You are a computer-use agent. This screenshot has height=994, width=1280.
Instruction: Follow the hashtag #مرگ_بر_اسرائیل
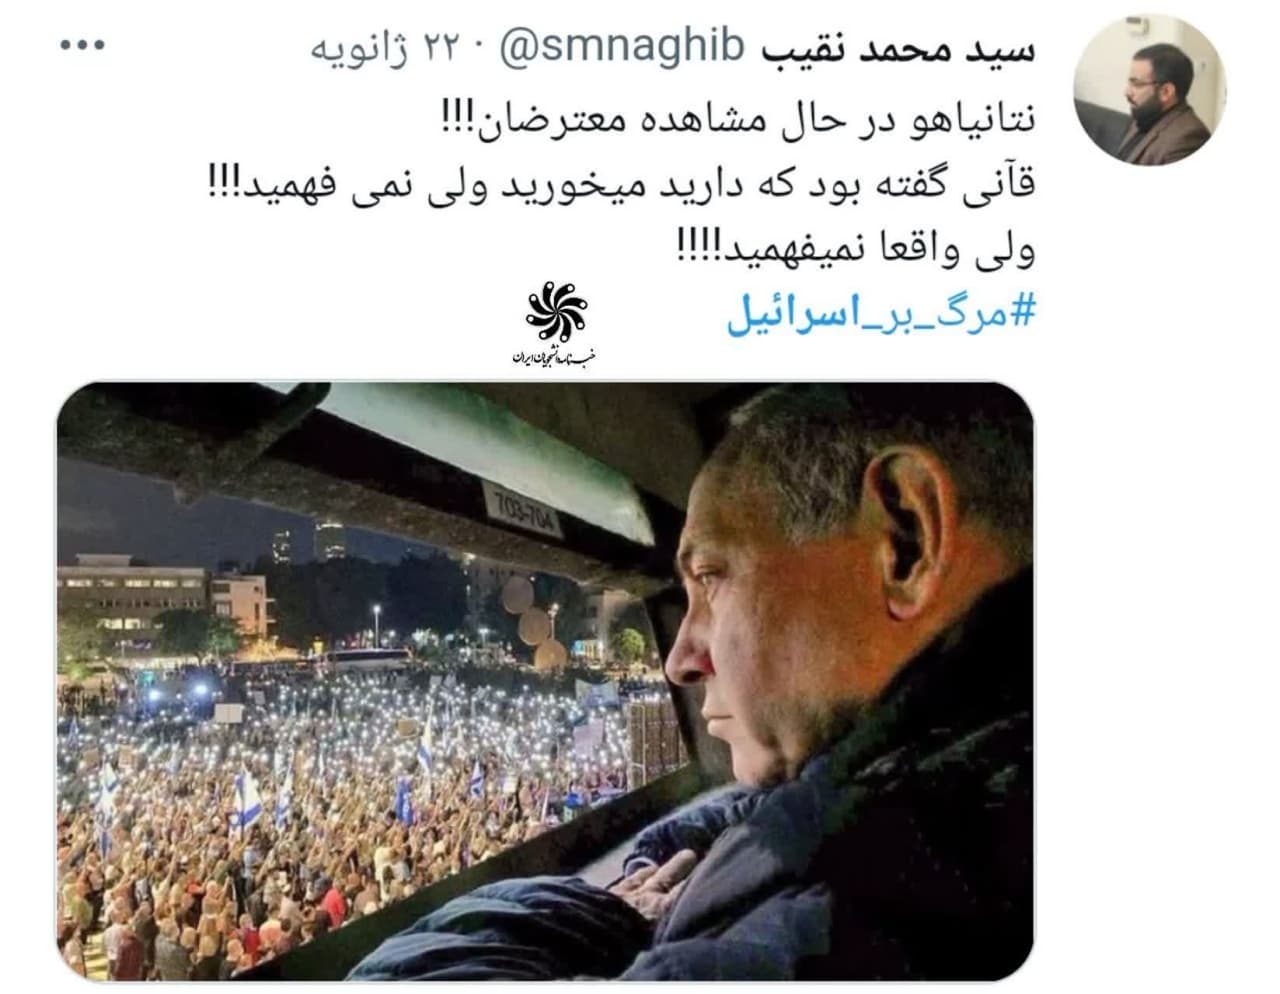[x=880, y=313]
